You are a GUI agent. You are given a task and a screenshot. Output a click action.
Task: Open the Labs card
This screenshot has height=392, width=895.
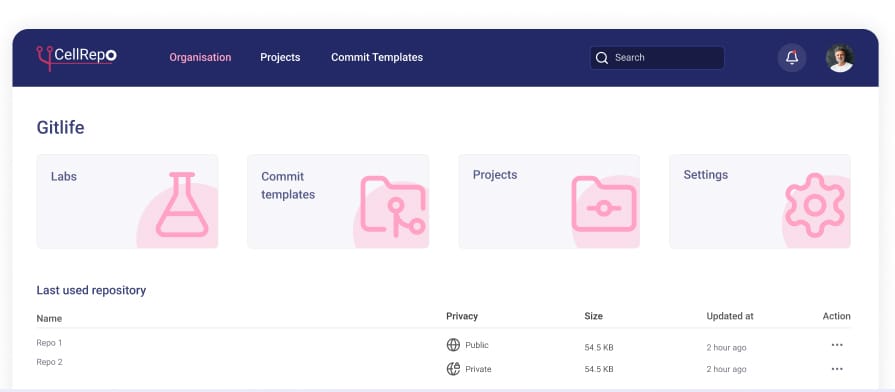pos(127,201)
